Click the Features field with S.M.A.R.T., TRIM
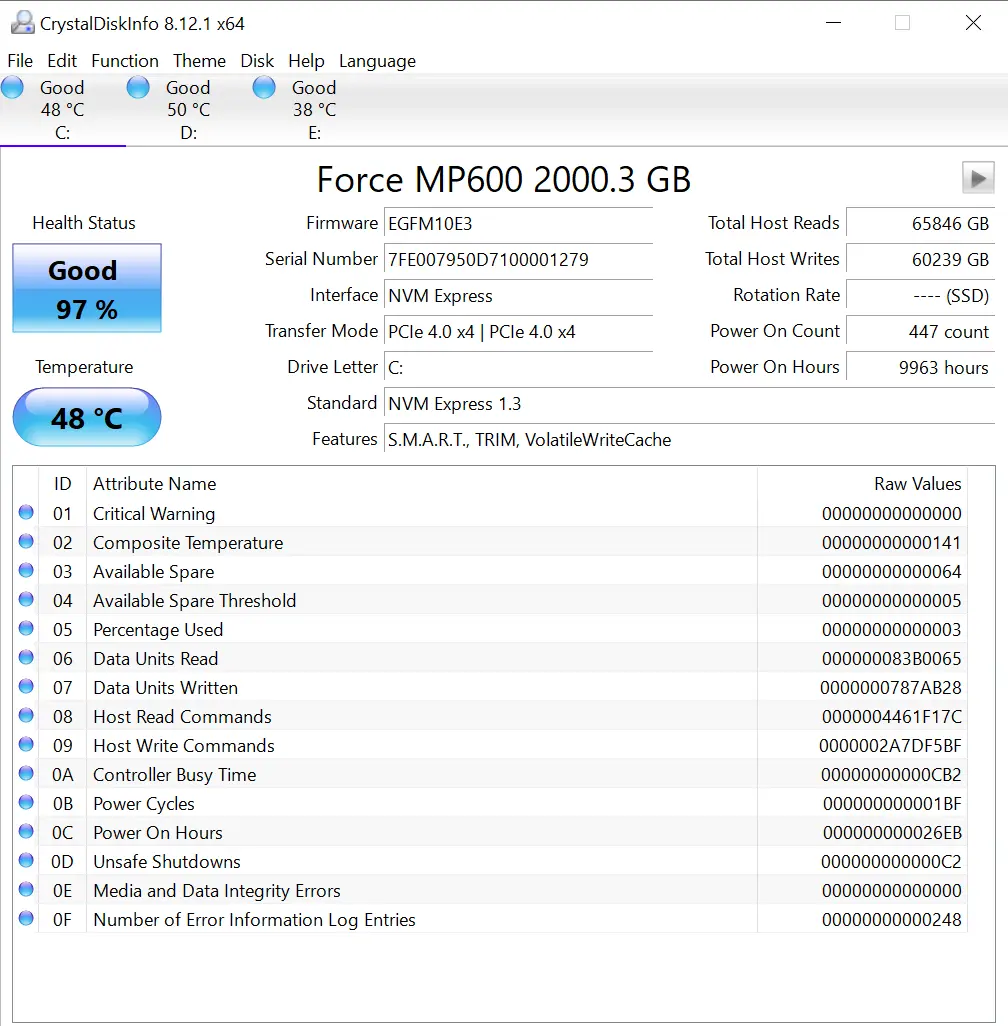The width and height of the screenshot is (1008, 1026). (x=690, y=440)
